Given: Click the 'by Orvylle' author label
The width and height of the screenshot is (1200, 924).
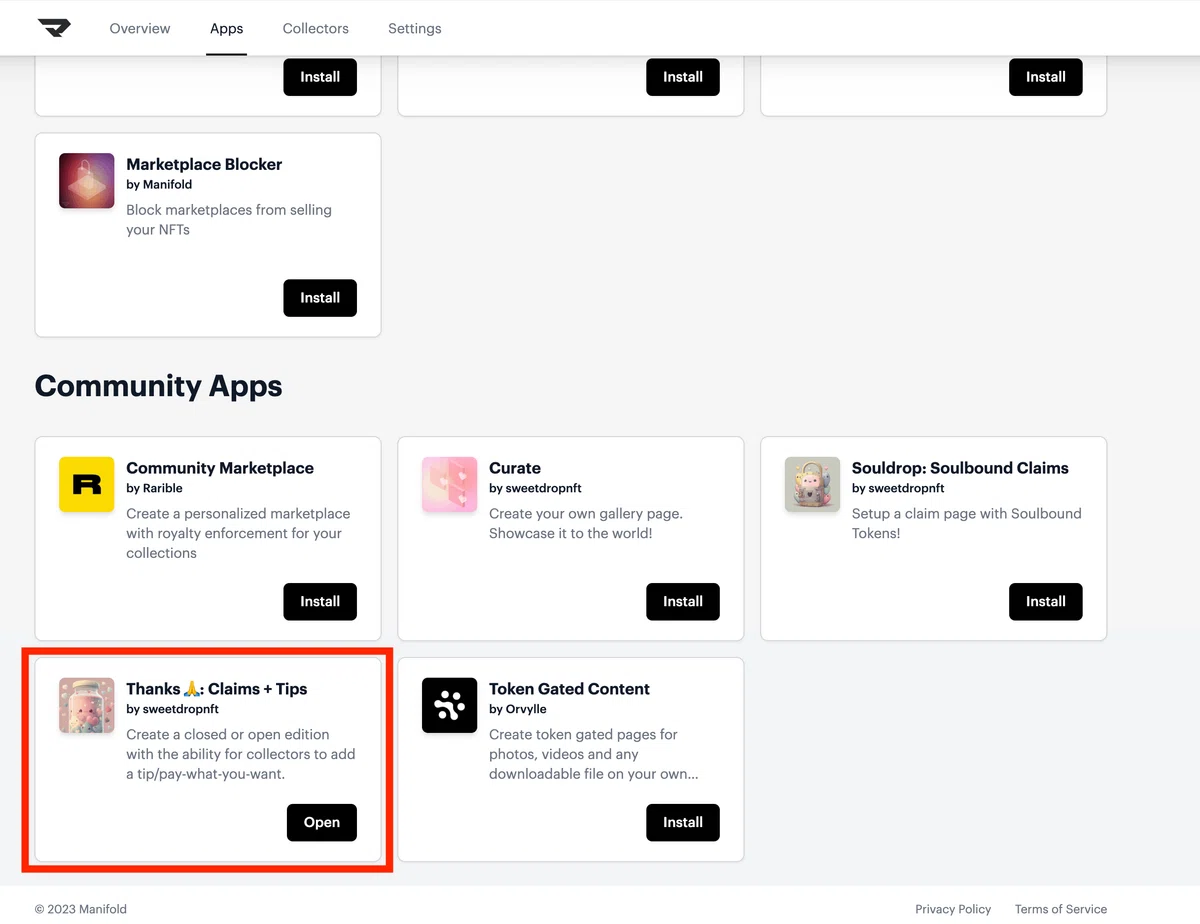Looking at the screenshot, I should pos(518,709).
